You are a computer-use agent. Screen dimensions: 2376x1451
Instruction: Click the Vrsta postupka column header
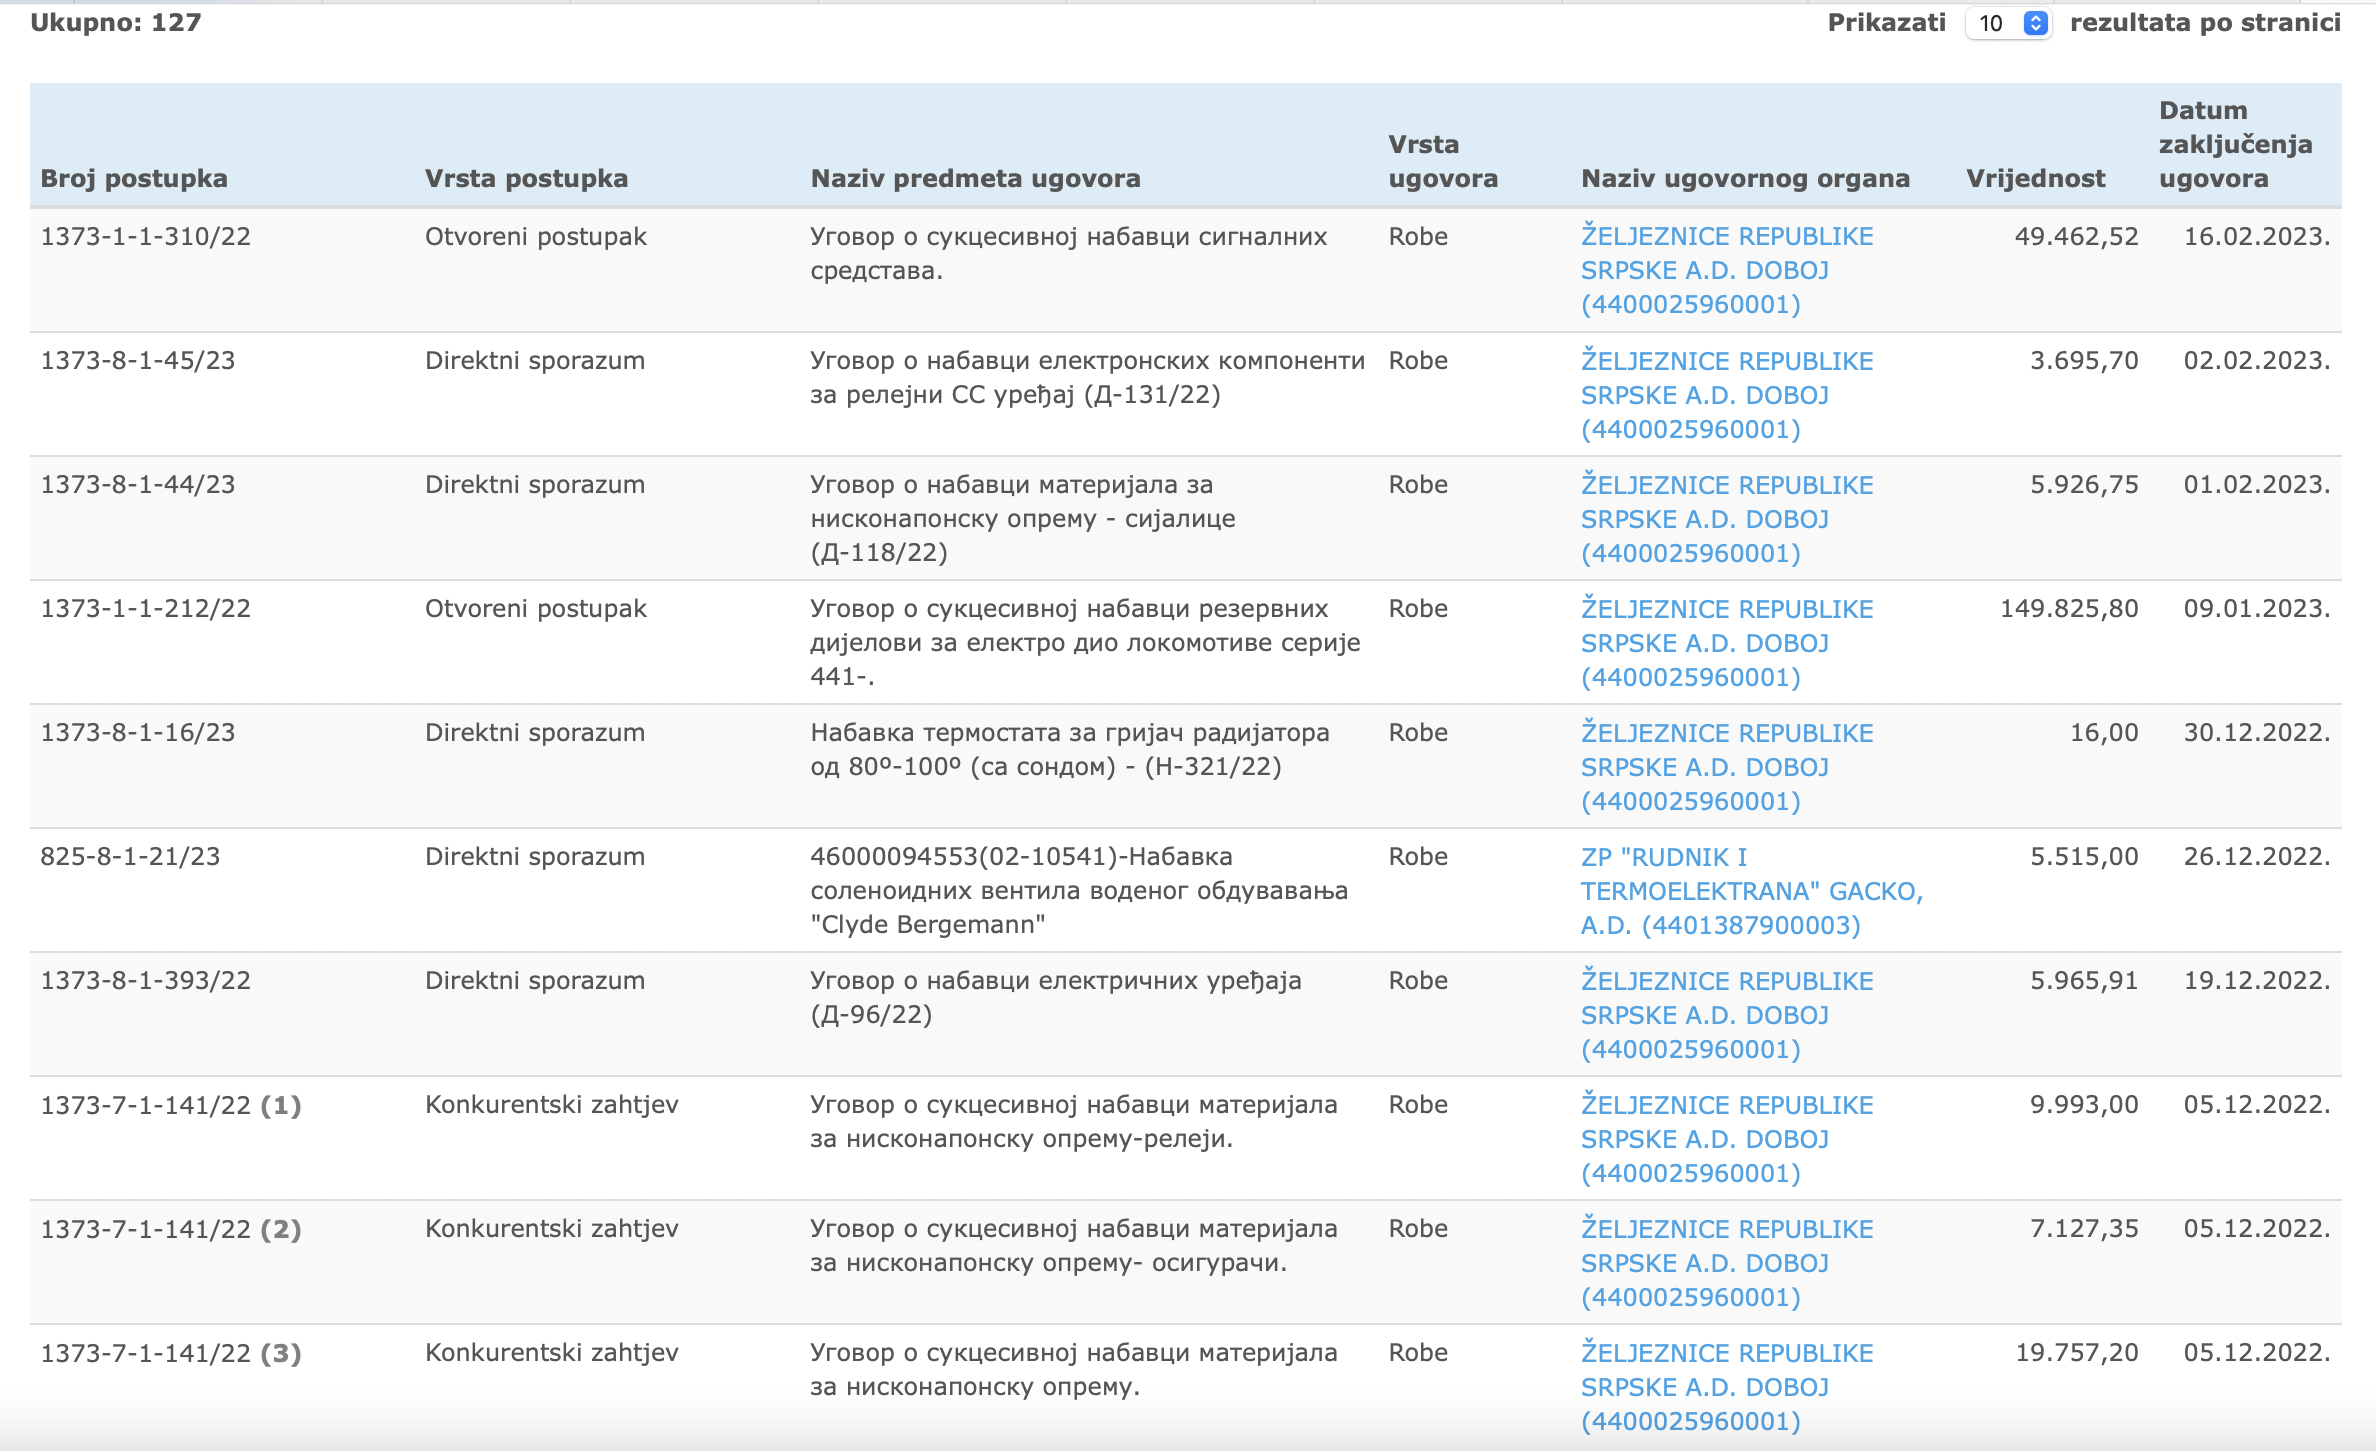pos(526,178)
